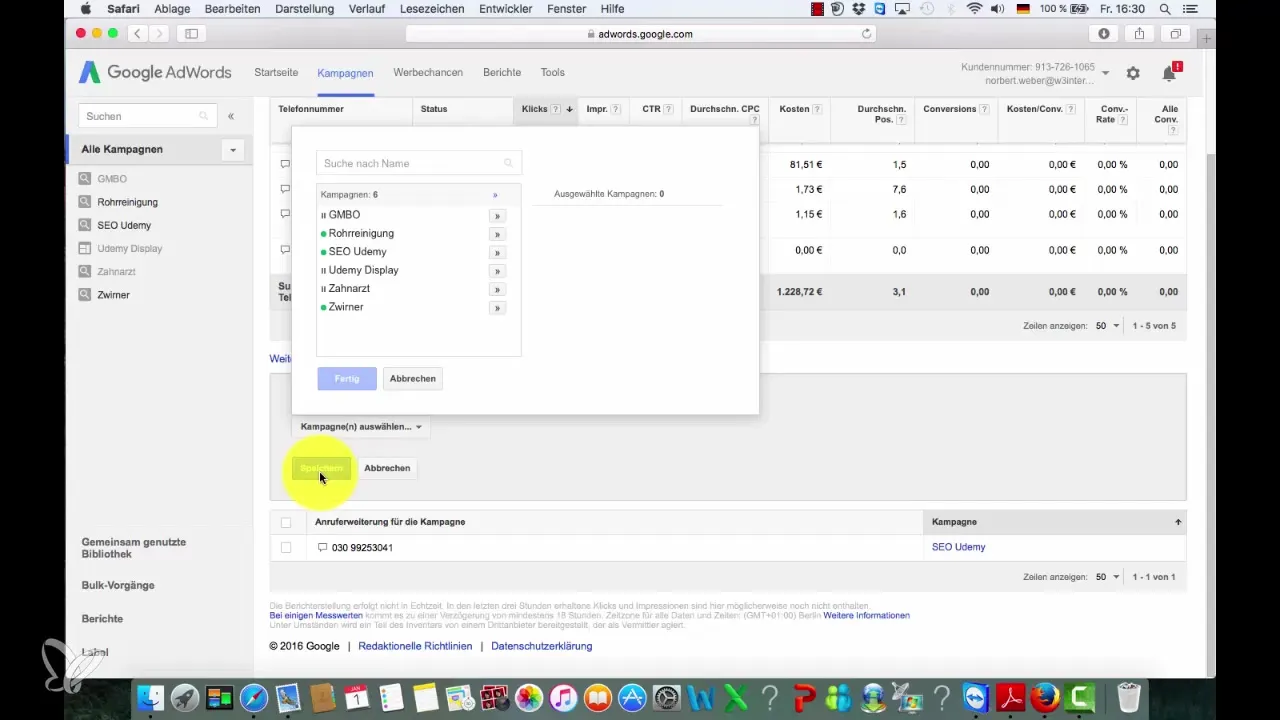Viewport: 1280px width, 720px height.
Task: Open the Trash in the Dock
Action: point(1128,696)
